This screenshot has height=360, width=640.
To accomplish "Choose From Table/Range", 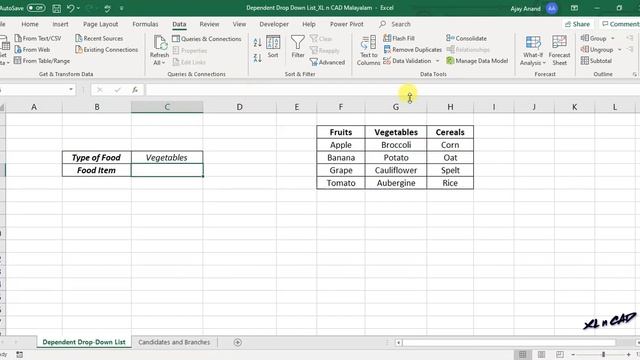I will [x=42, y=61].
